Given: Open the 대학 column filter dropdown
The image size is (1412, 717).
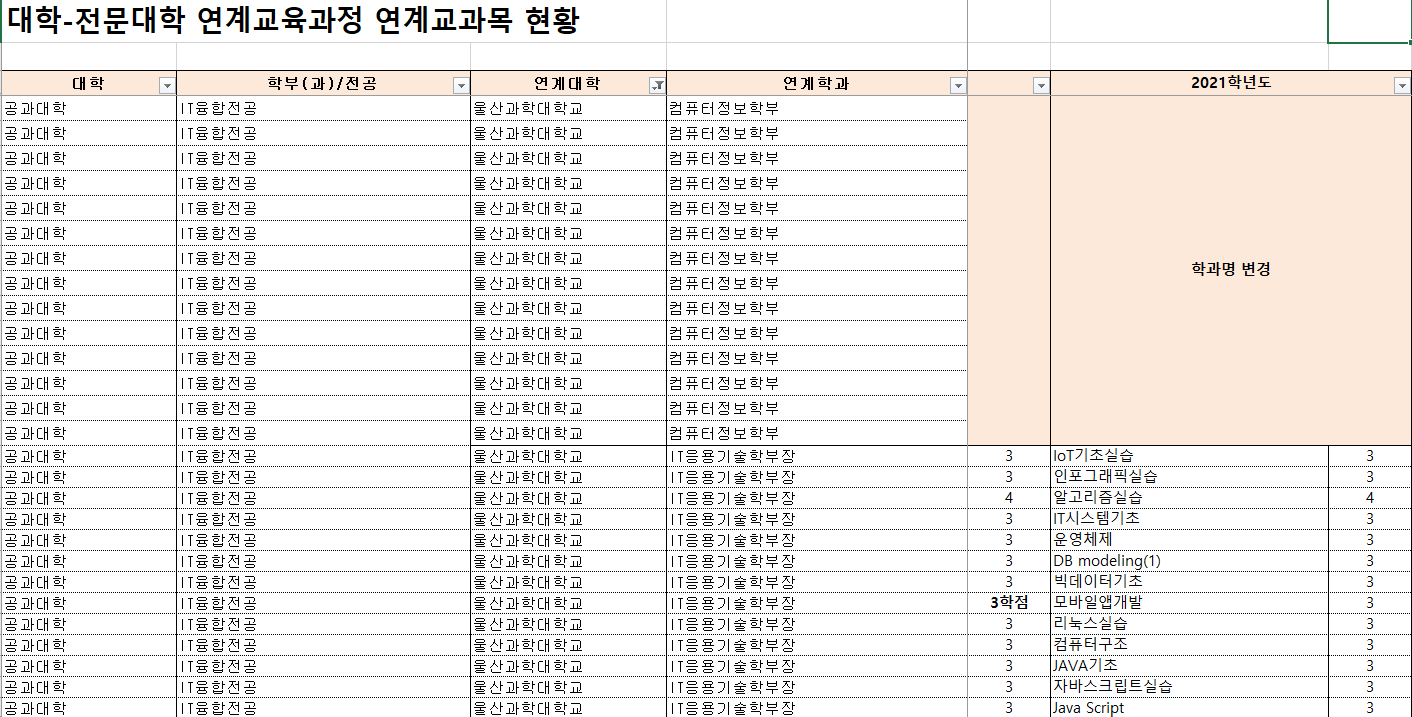Looking at the screenshot, I should coord(167,86).
